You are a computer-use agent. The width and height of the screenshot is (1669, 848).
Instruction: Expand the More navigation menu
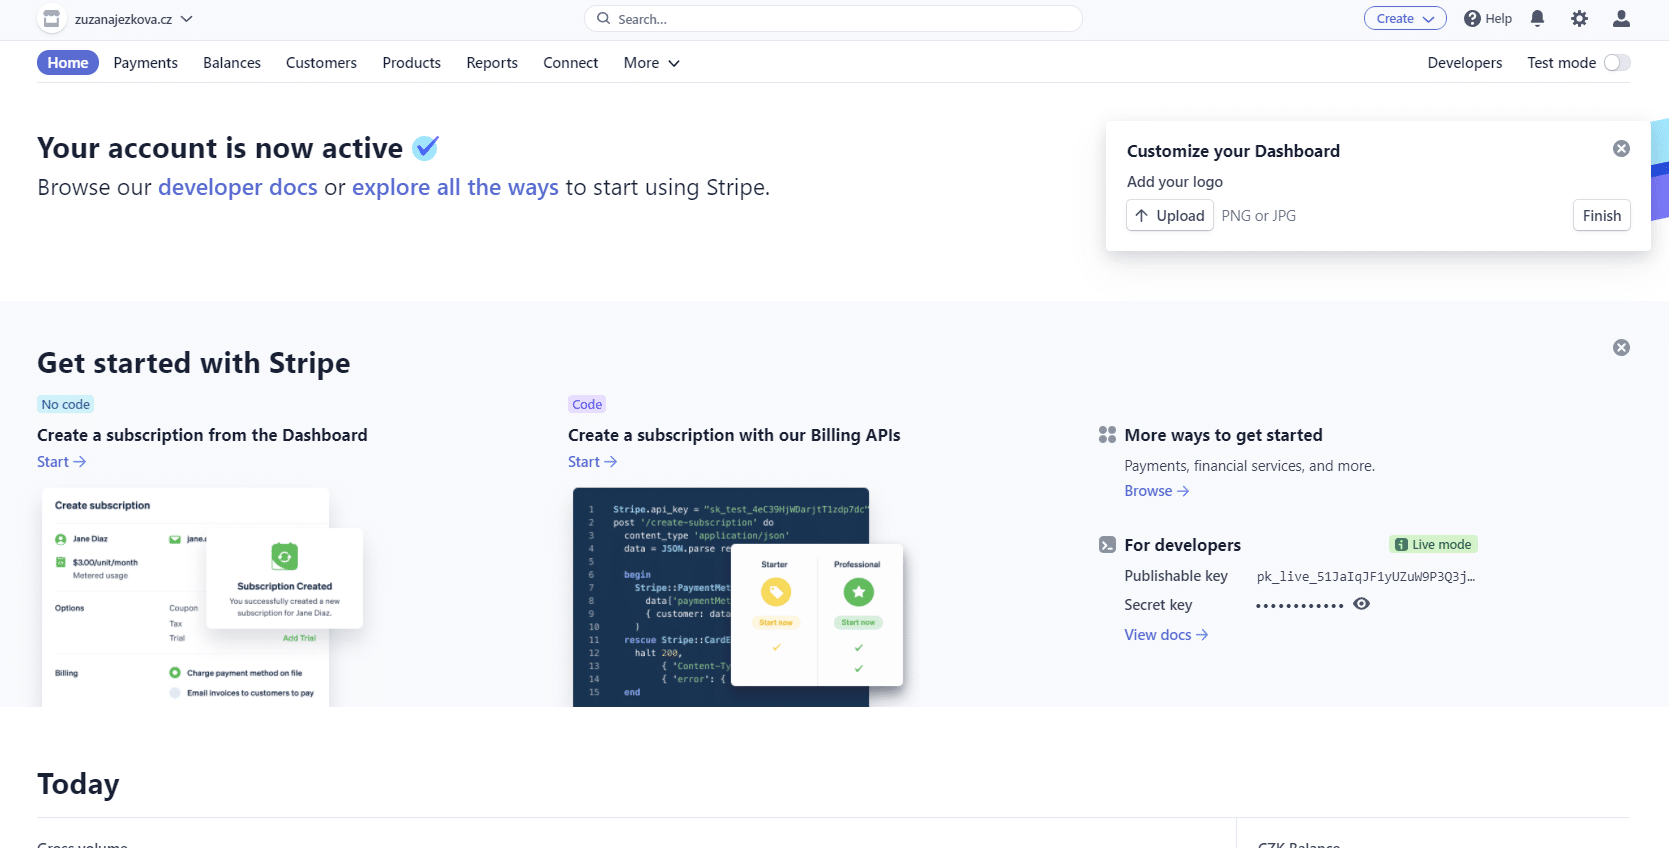(651, 63)
